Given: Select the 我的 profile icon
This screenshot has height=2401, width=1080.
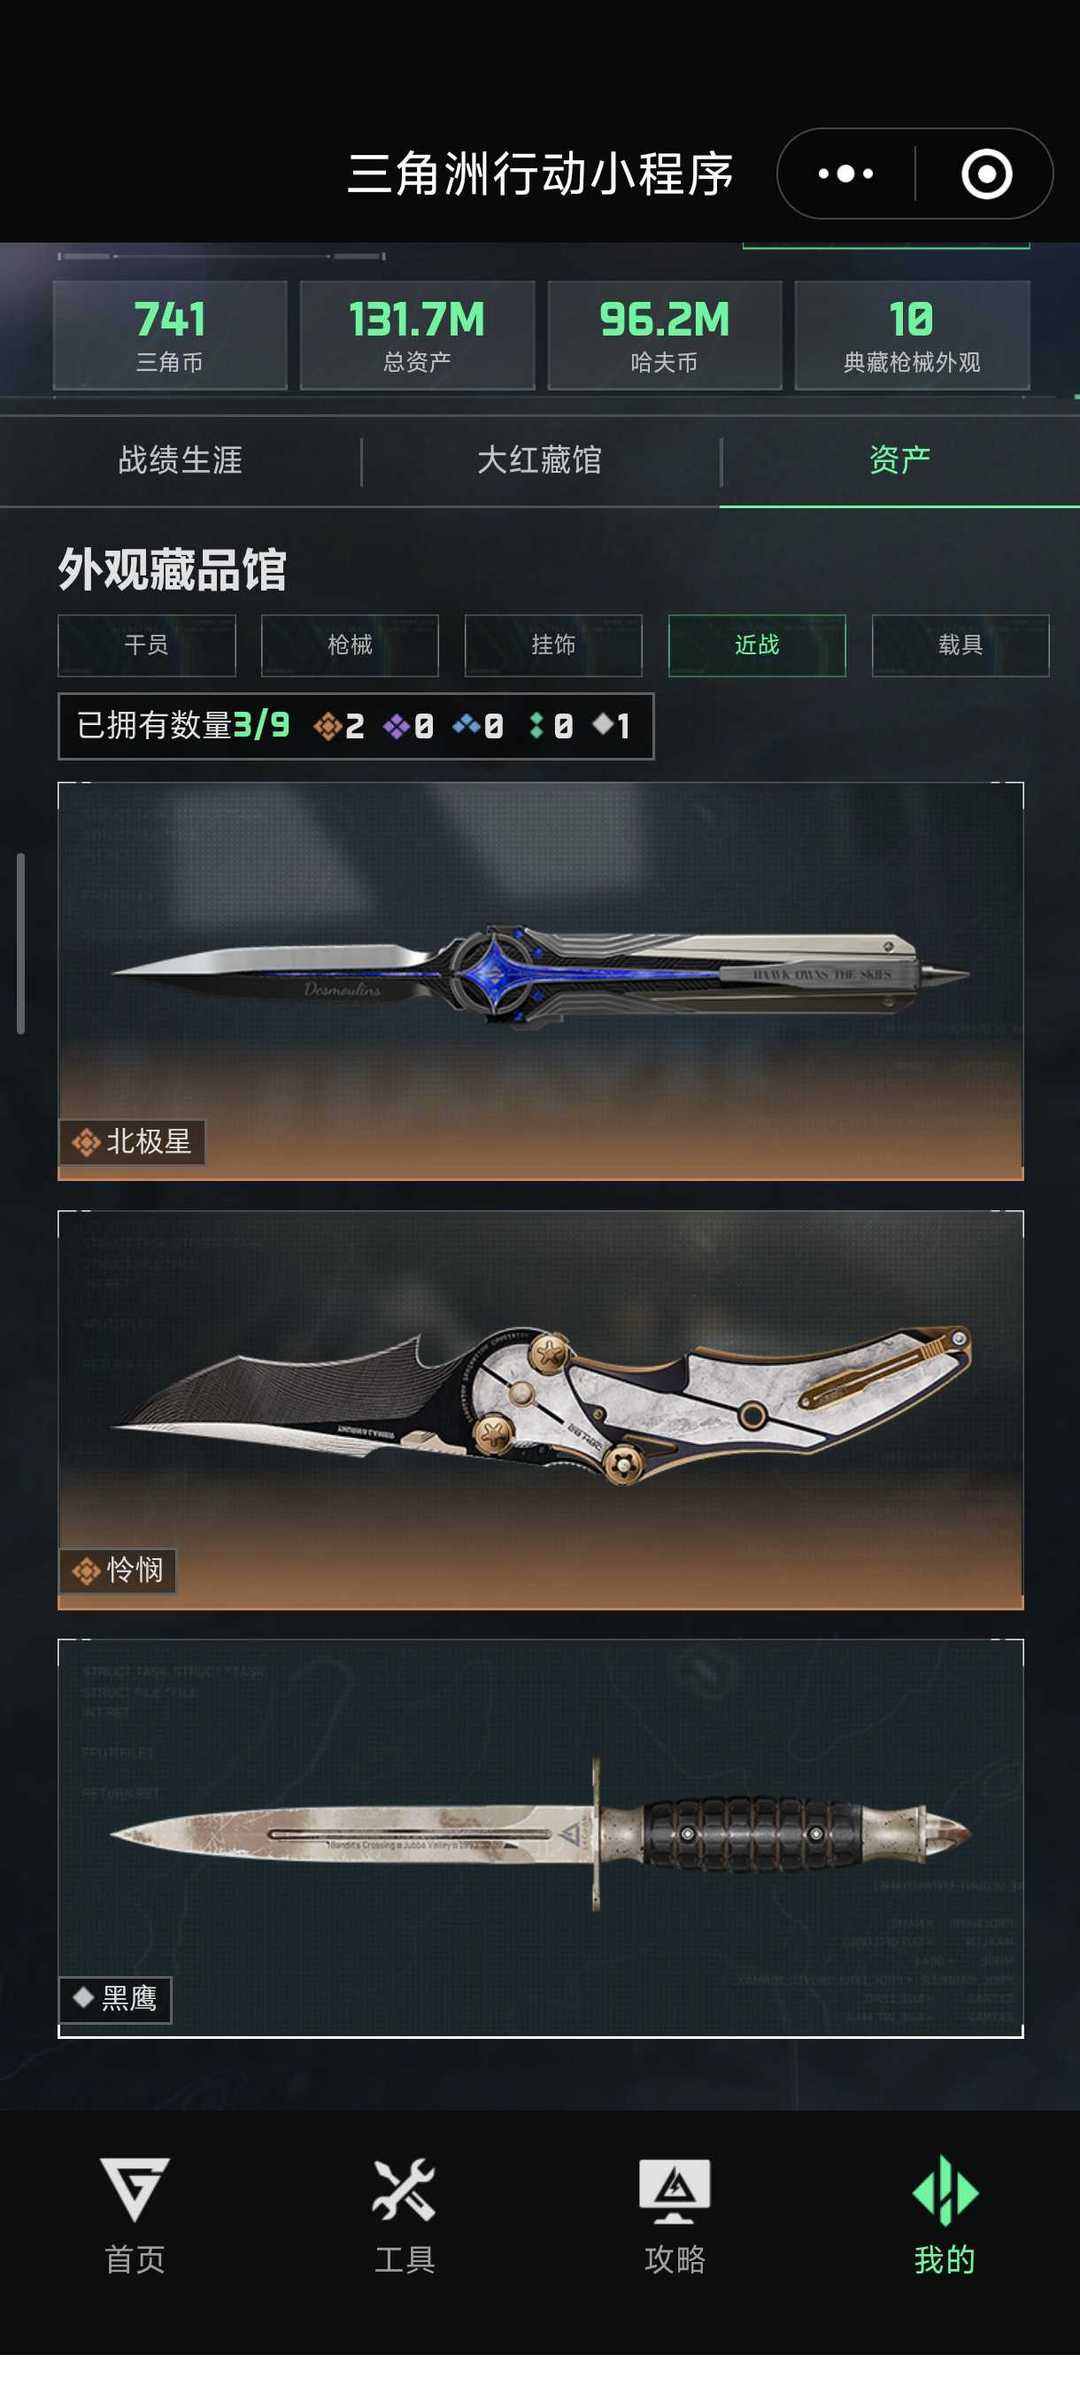Looking at the screenshot, I should 945,2190.
